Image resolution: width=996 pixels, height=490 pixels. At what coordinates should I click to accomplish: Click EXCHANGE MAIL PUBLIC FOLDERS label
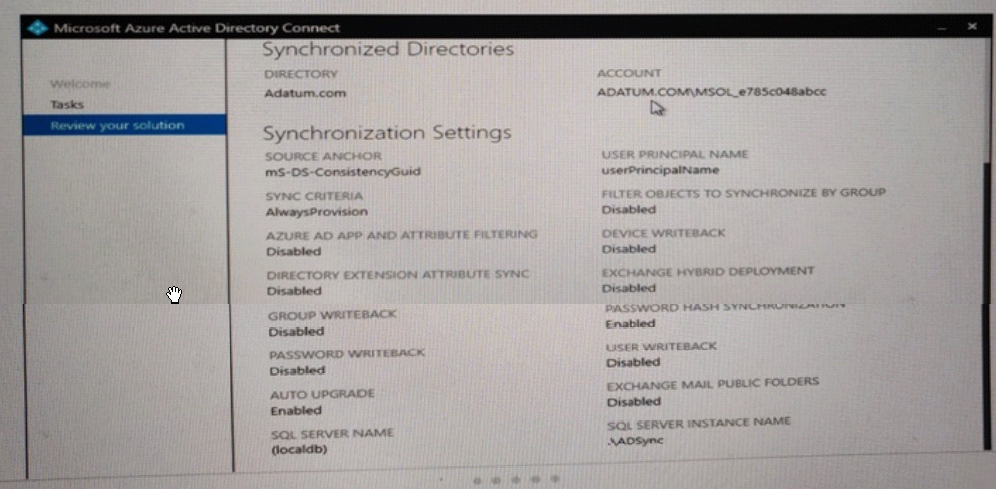713,385
